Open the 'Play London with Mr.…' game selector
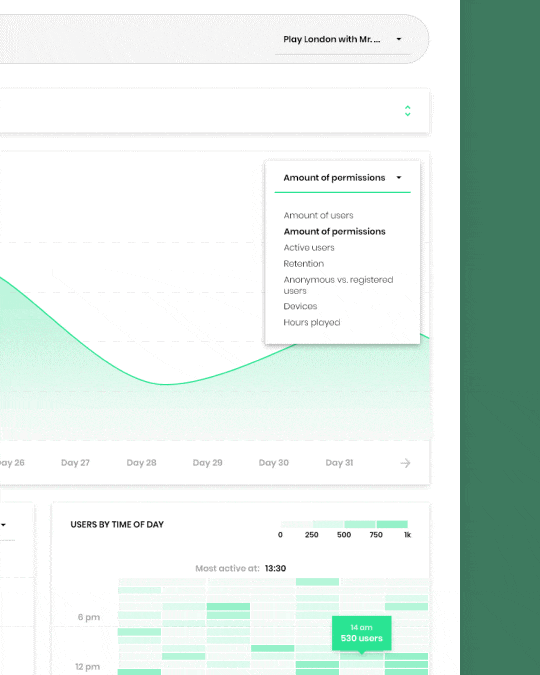Viewport: 540px width, 675px height. click(x=343, y=40)
